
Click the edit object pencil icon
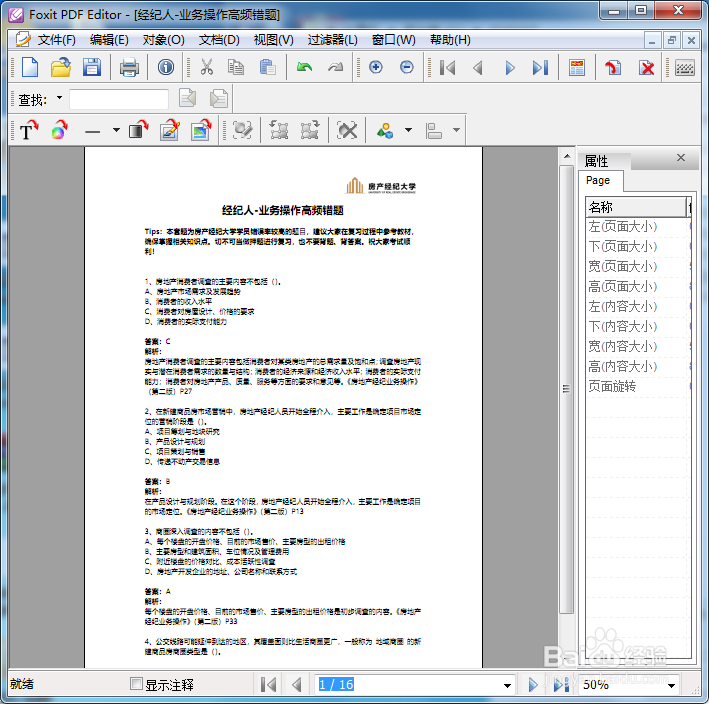(x=170, y=130)
